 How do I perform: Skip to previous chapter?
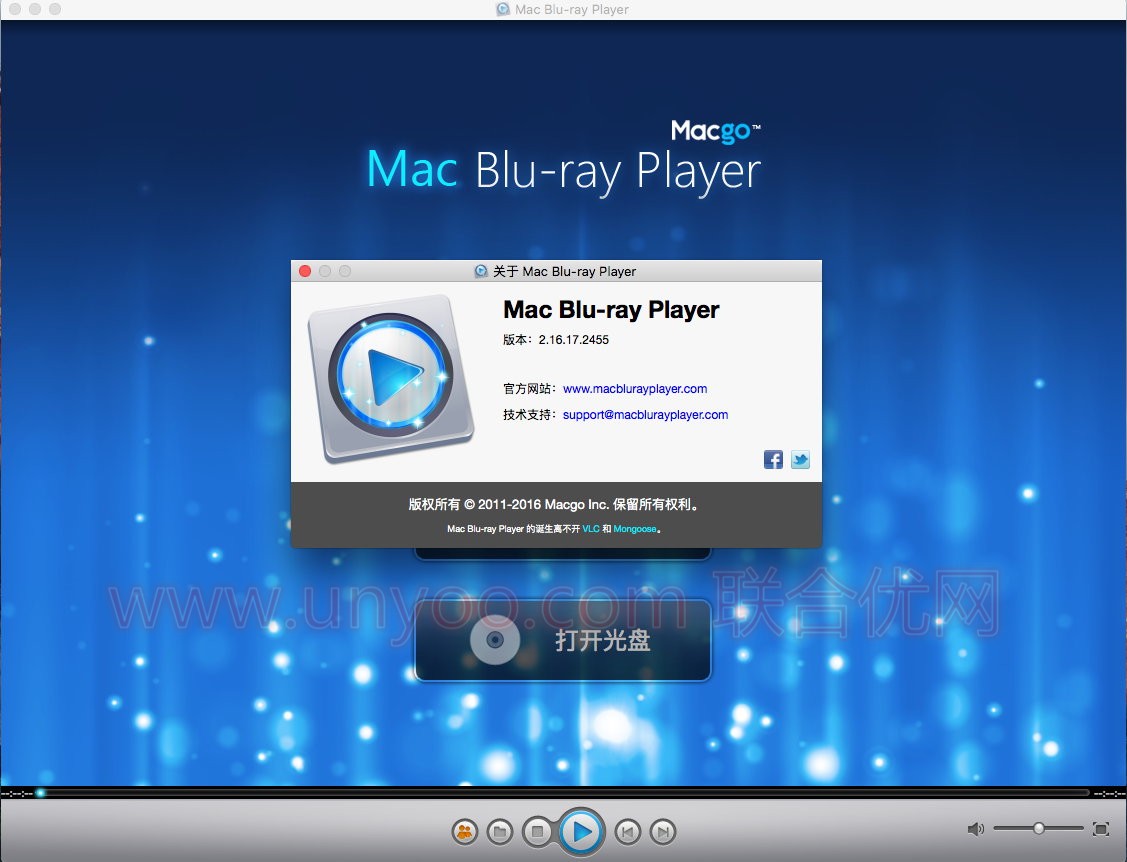(x=627, y=832)
